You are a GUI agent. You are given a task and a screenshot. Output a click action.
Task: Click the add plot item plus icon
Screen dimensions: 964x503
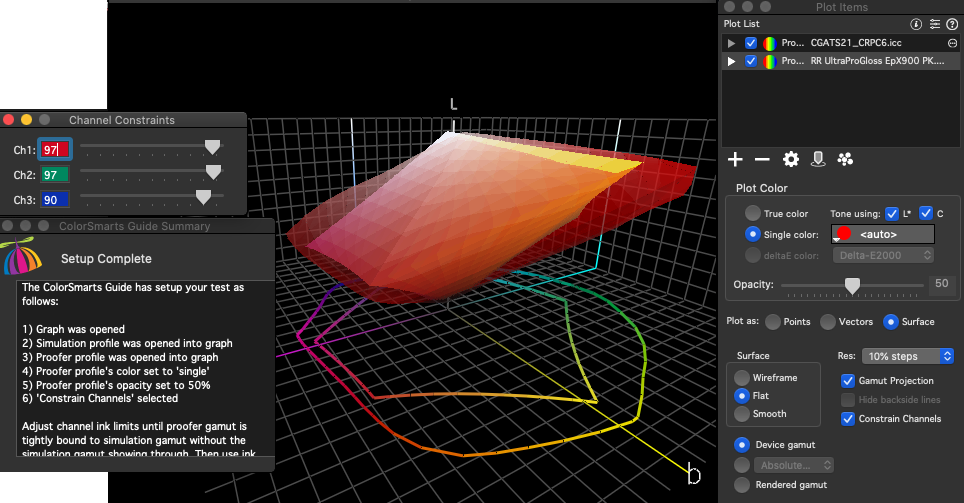735,159
